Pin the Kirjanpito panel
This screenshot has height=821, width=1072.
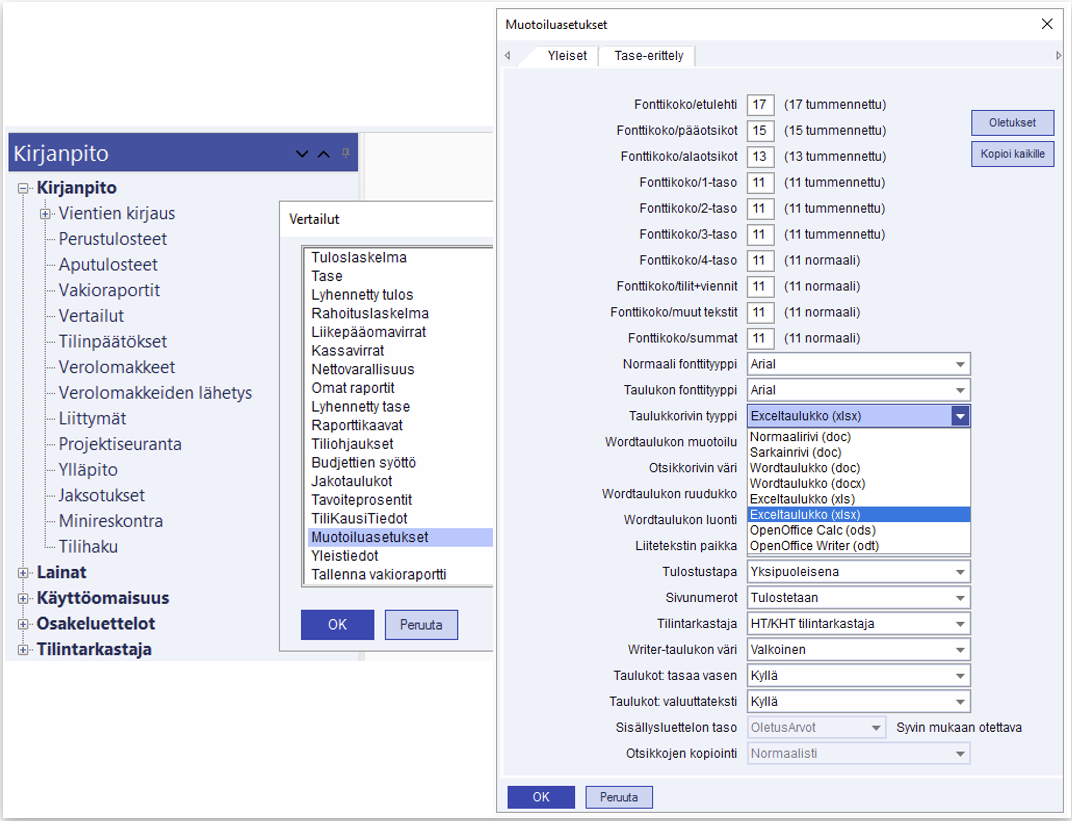pyautogui.click(x=346, y=153)
